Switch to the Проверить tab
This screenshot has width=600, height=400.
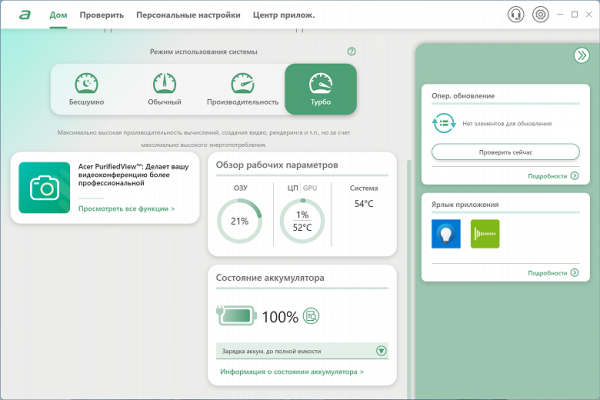click(x=102, y=15)
